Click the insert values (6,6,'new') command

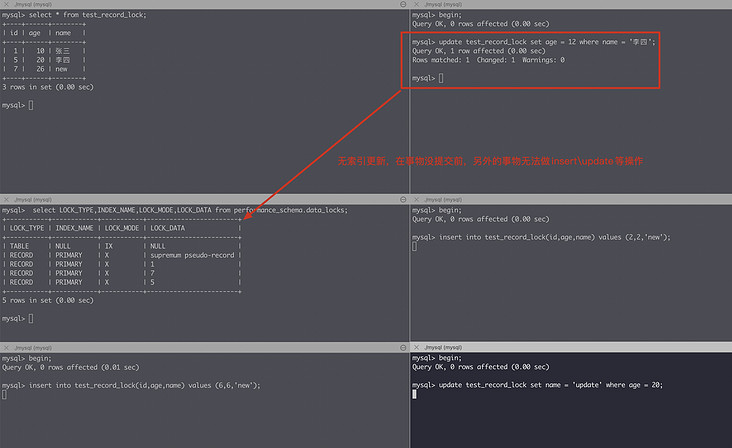tap(144, 385)
